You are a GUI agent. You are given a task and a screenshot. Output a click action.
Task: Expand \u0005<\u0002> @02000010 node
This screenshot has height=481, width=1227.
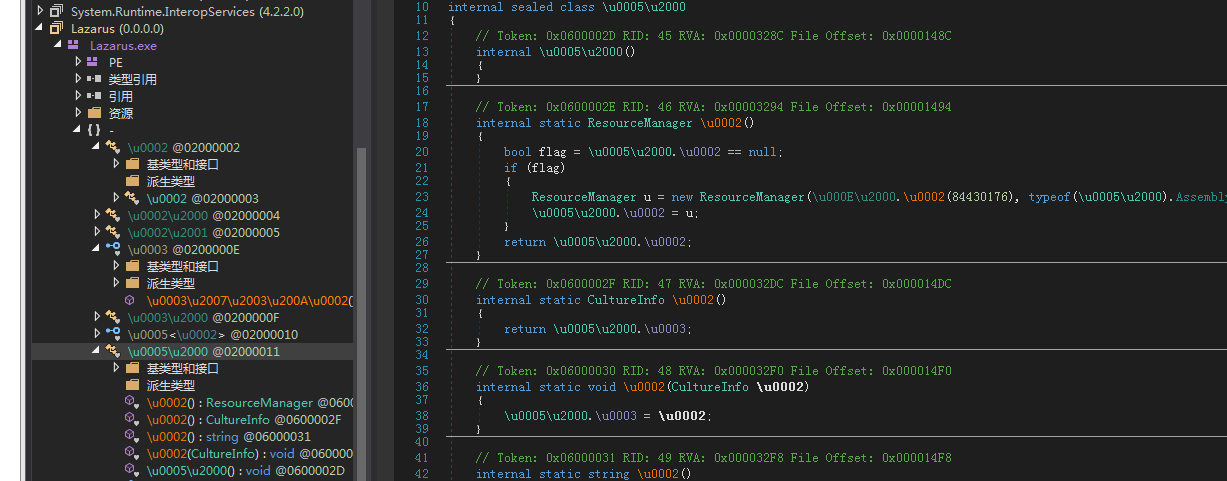click(x=97, y=334)
